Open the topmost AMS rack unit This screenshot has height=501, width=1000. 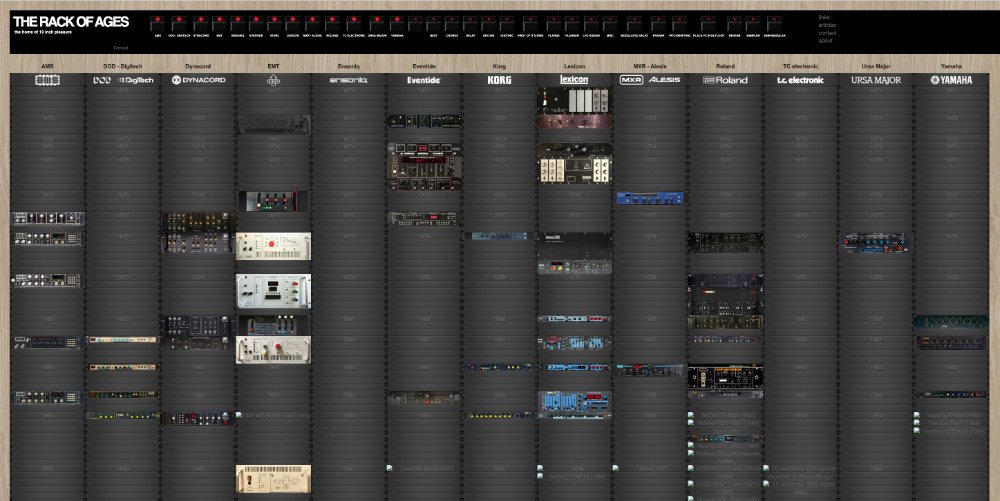(48, 219)
